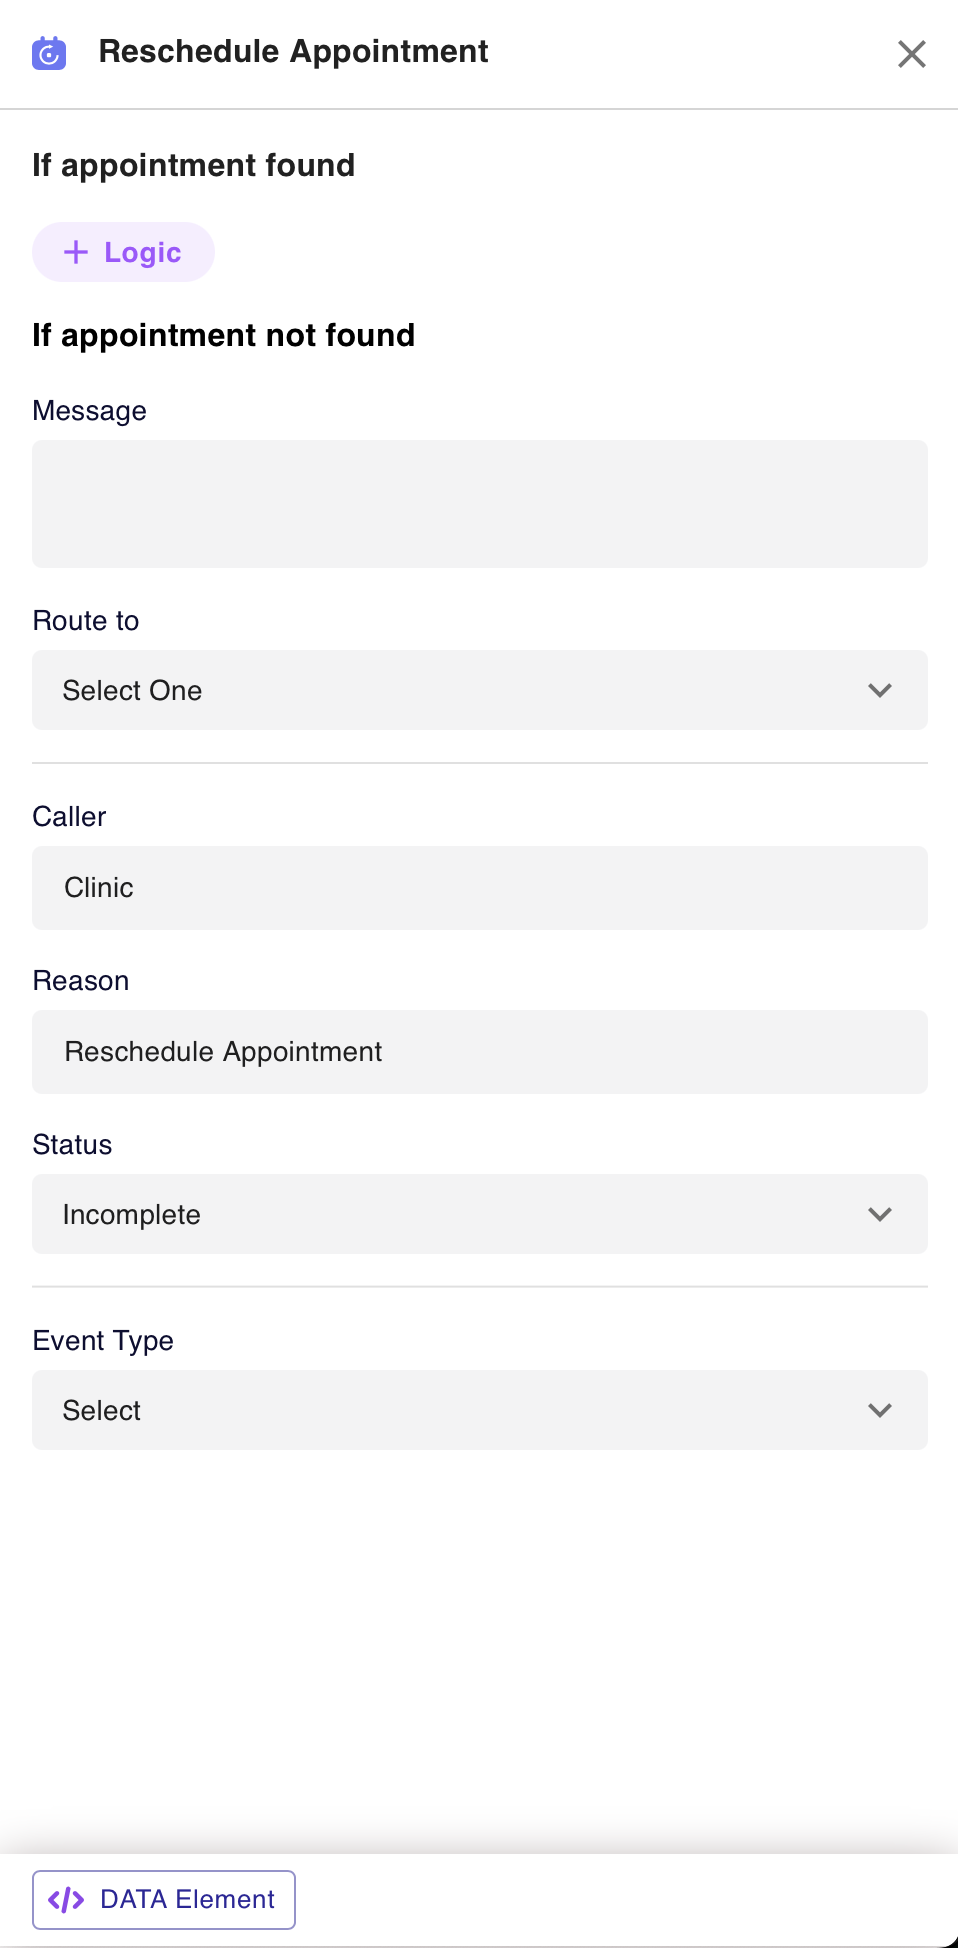Click the plus icon beside Logic
958x1948 pixels.
coord(76,252)
